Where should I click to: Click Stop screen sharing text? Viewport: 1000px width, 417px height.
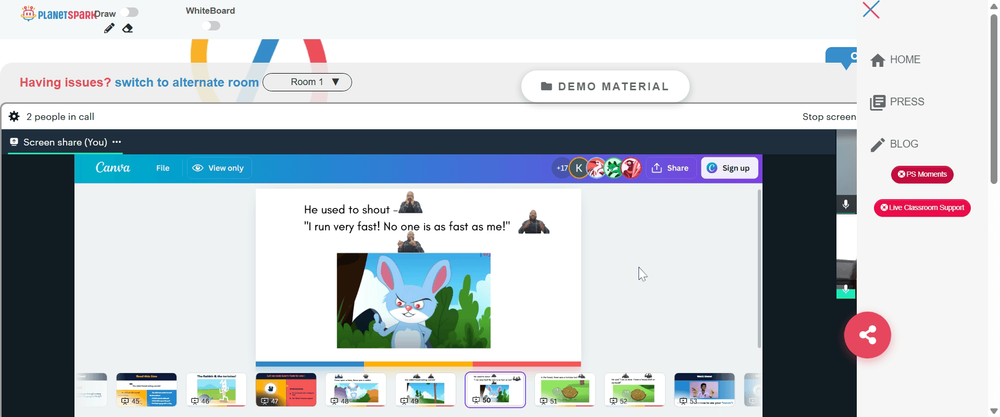pyautogui.click(x=829, y=117)
